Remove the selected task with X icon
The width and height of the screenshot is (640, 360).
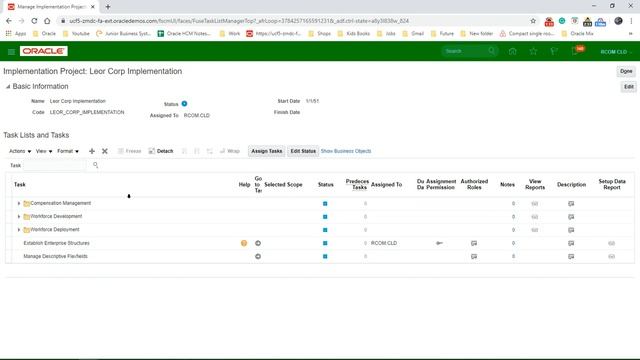105,151
